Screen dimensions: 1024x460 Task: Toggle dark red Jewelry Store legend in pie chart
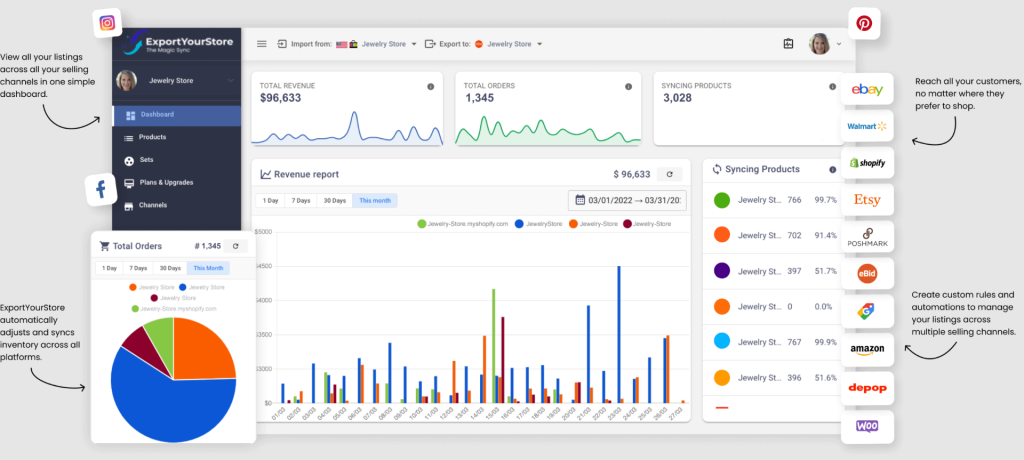click(173, 298)
